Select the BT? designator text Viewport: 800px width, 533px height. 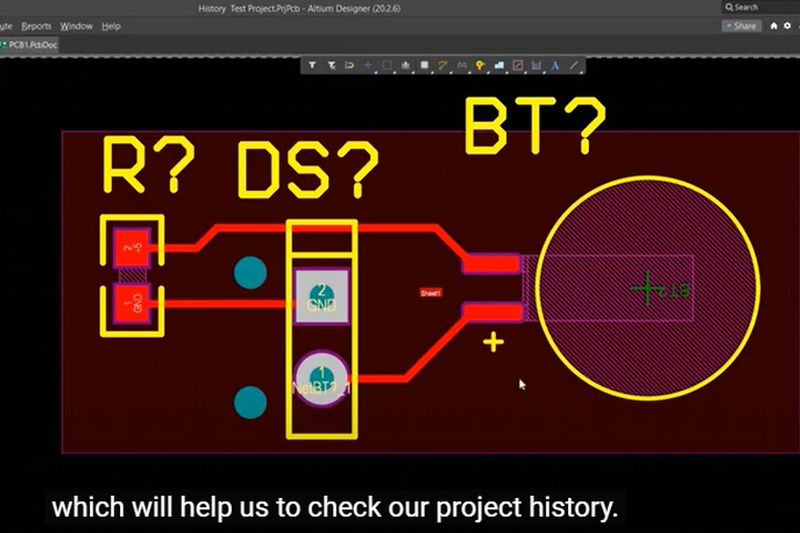pos(535,125)
